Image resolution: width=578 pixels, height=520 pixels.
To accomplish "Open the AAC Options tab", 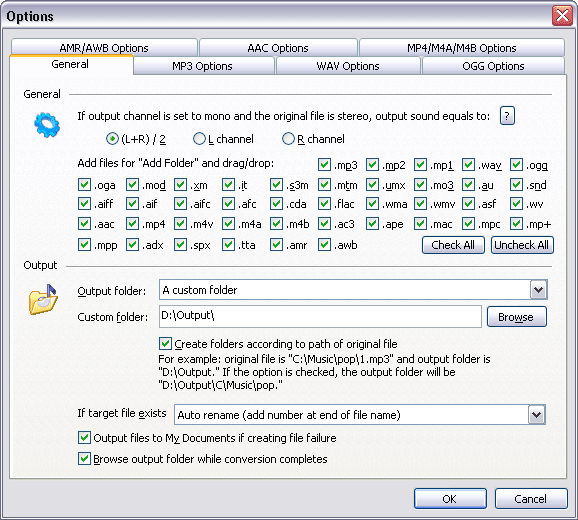I will pyautogui.click(x=278, y=48).
